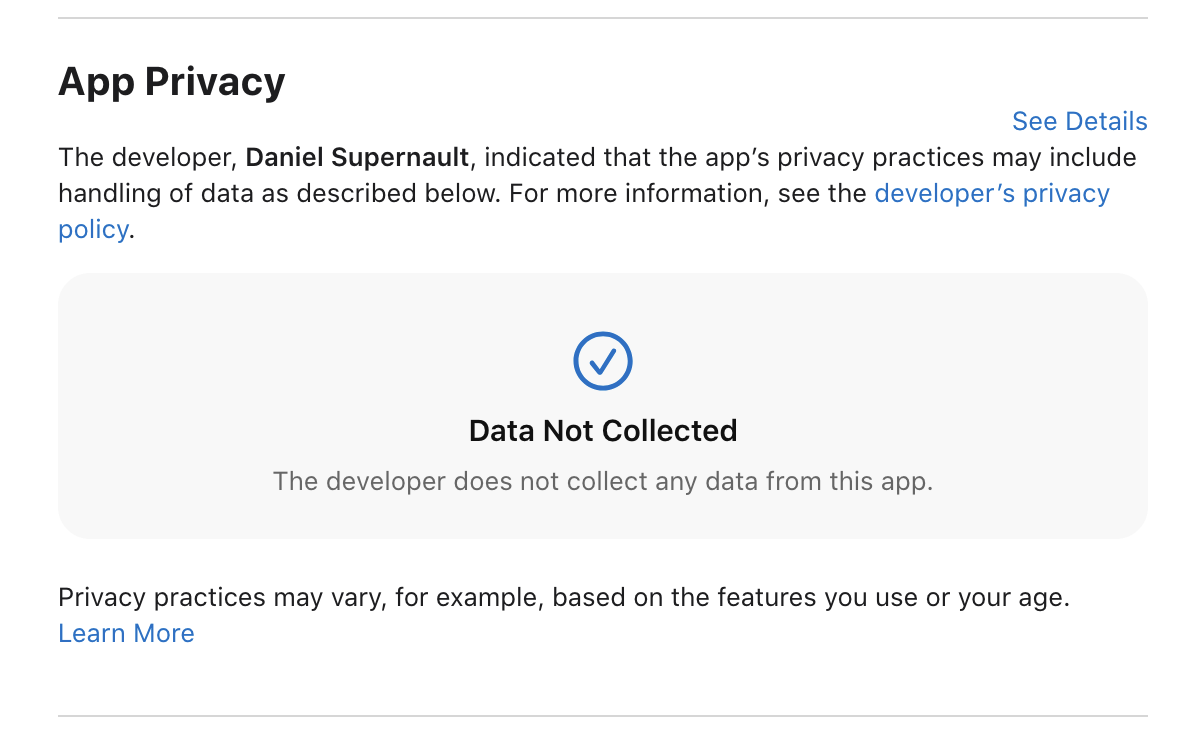This screenshot has width=1204, height=734.
Task: Click 'does not collect any data' subtitle
Action: pyautogui.click(x=602, y=481)
